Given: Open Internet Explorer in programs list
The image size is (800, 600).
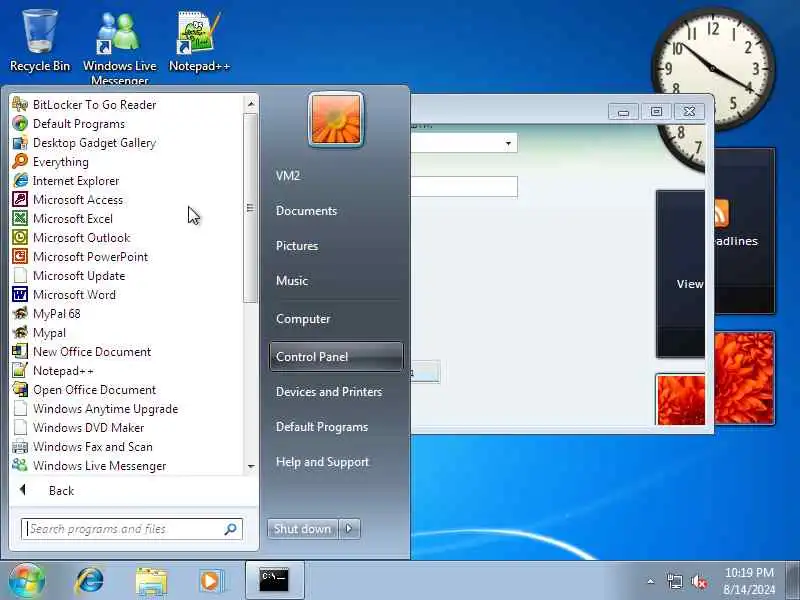Looking at the screenshot, I should (76, 181).
